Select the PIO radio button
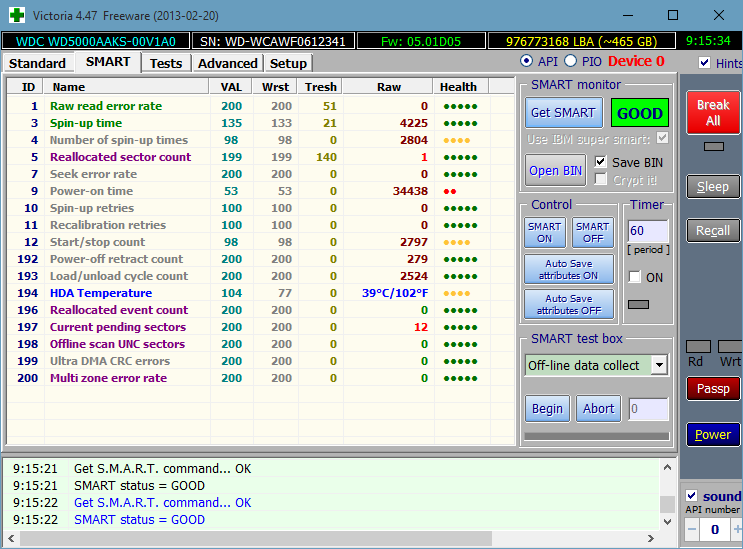Viewport: 743px width, 549px height. 571,61
